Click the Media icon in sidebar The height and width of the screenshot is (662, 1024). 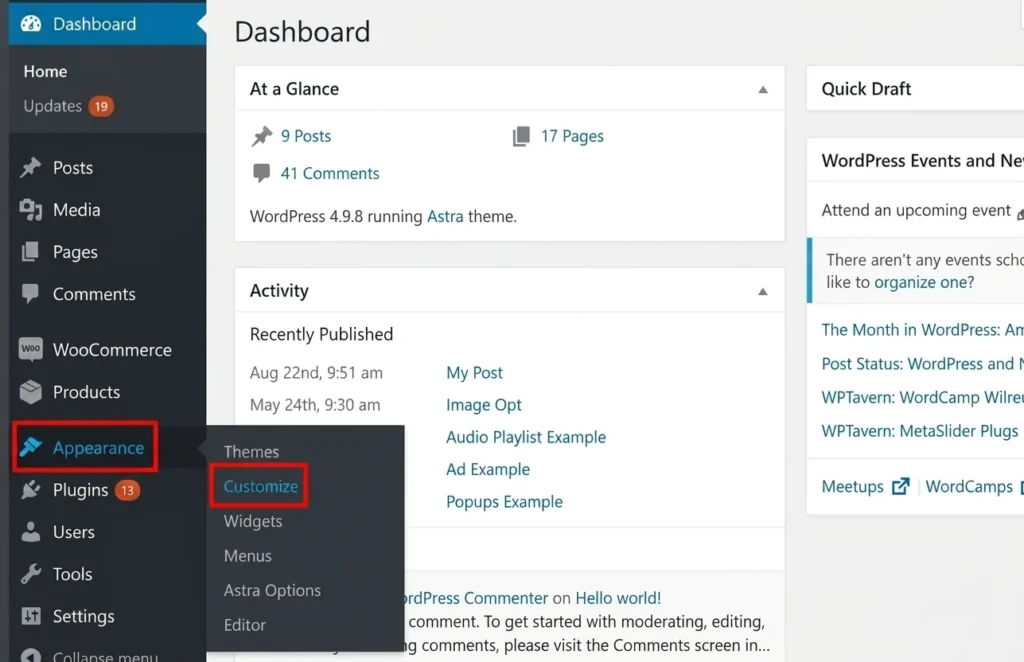pyautogui.click(x=31, y=210)
